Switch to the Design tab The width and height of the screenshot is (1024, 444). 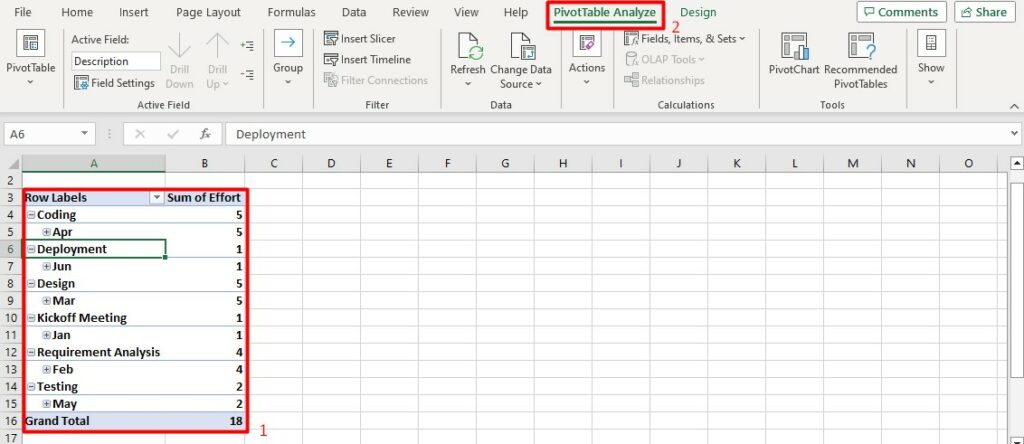tap(698, 12)
